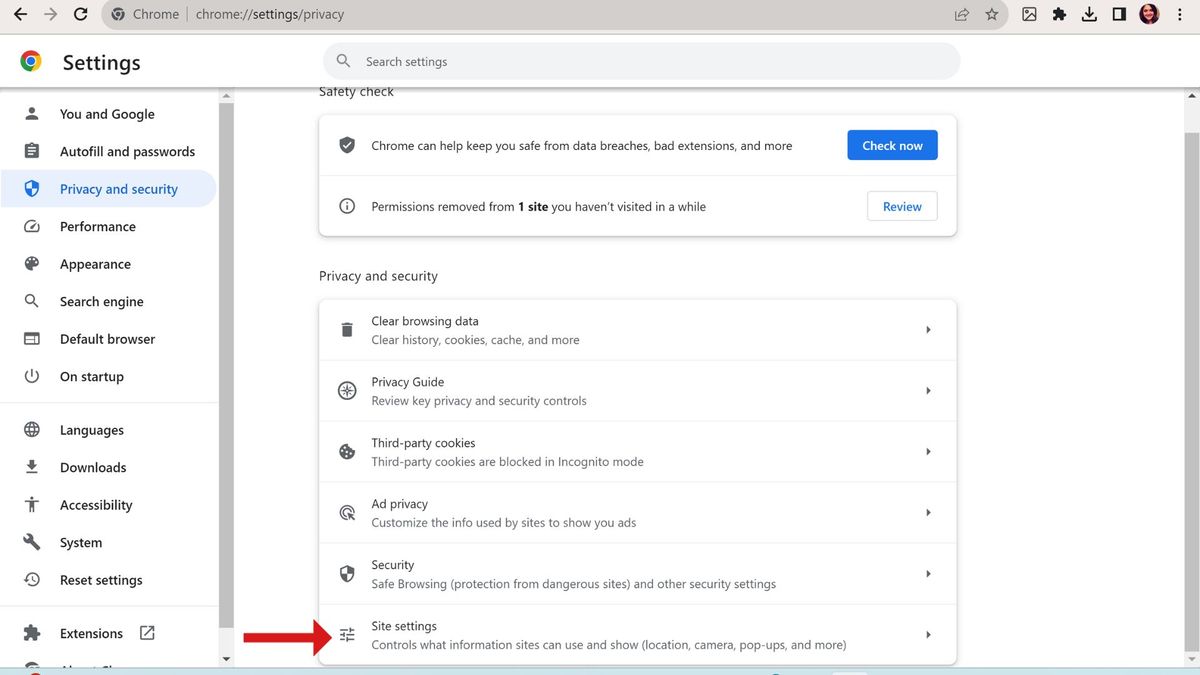1200x675 pixels.
Task: Click the profile avatar in the toolbar
Action: tap(1148, 14)
